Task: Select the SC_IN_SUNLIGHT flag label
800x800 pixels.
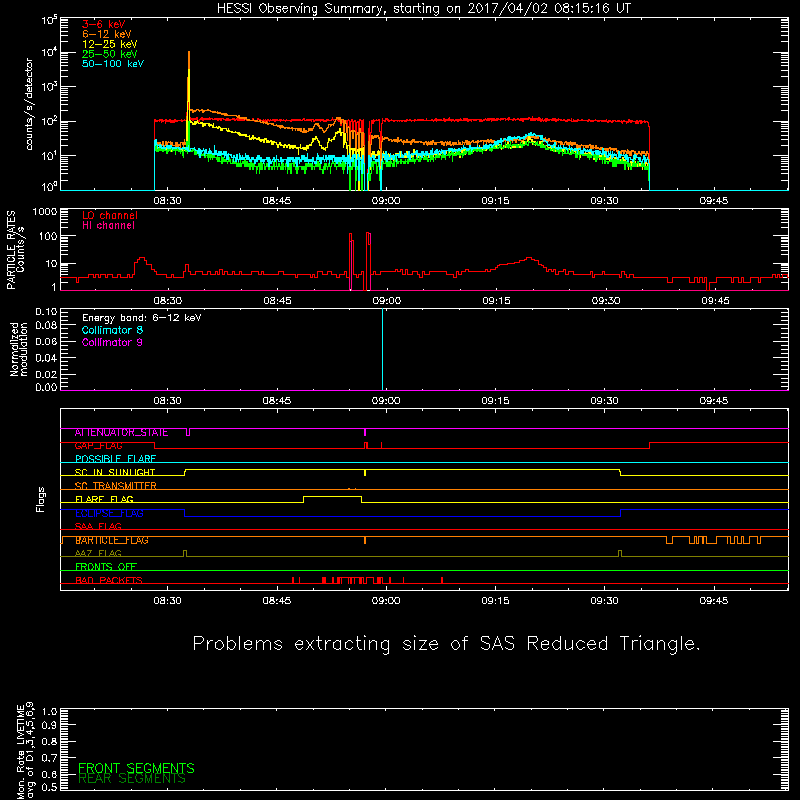Action: click(x=115, y=472)
